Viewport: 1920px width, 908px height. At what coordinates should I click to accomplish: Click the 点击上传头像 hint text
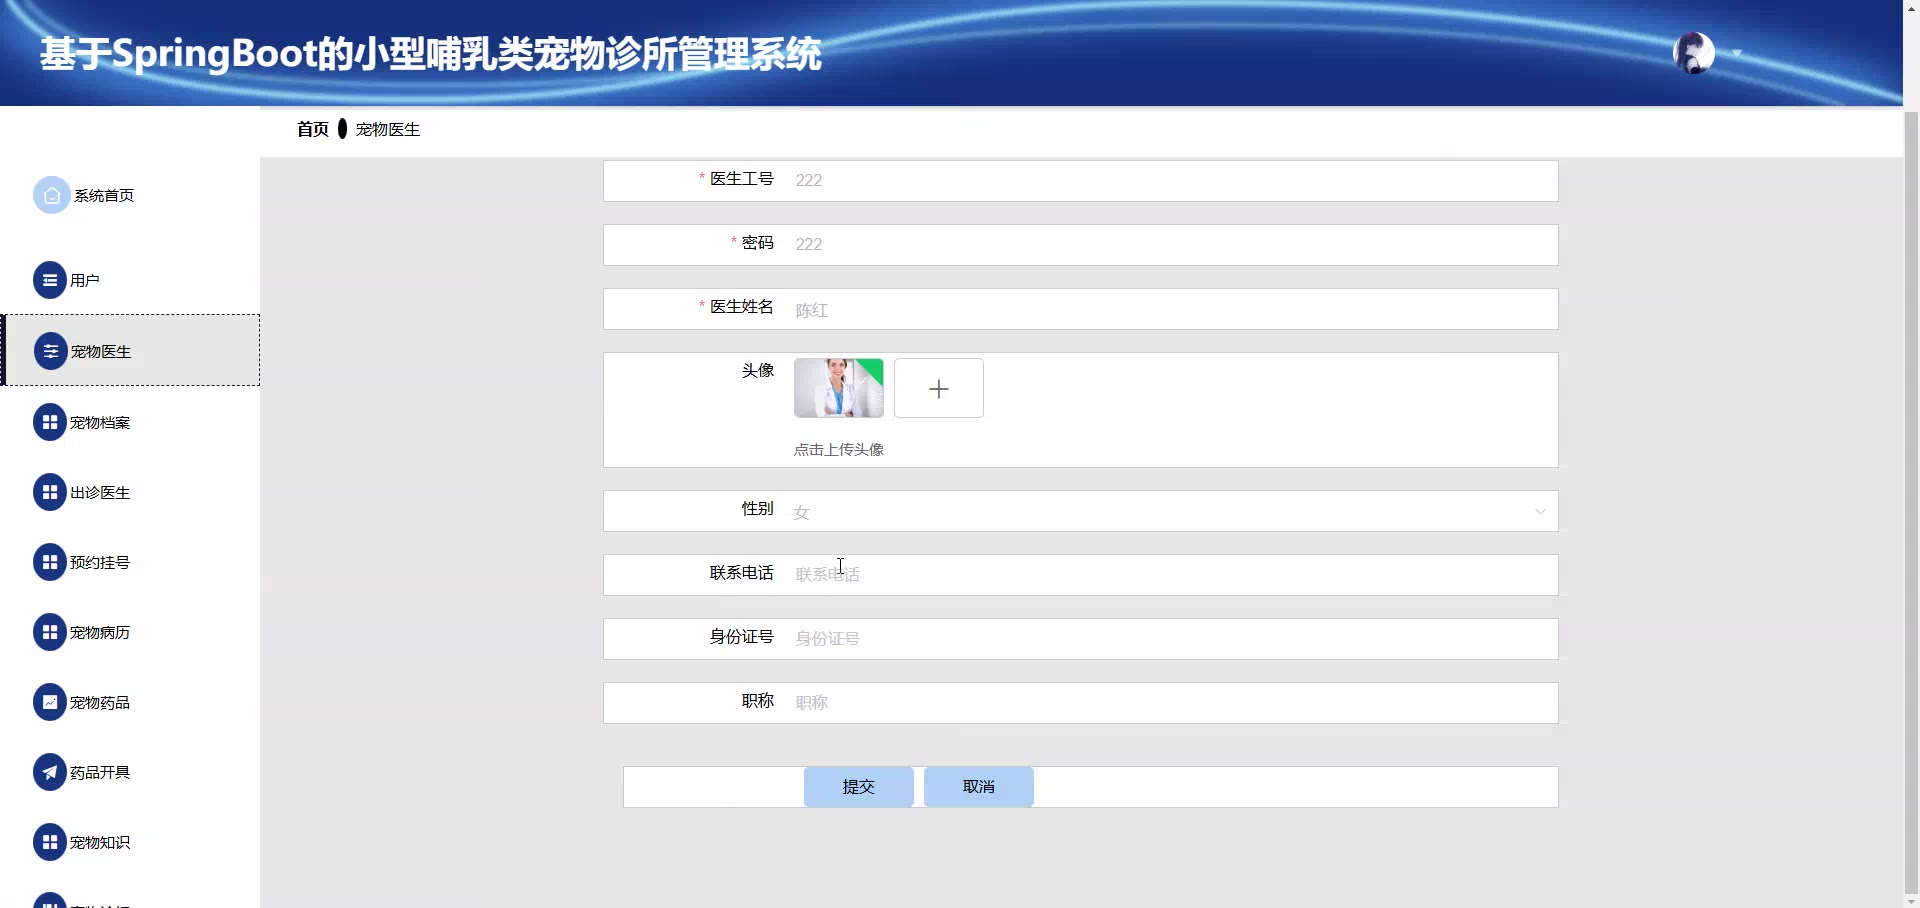[x=839, y=450]
